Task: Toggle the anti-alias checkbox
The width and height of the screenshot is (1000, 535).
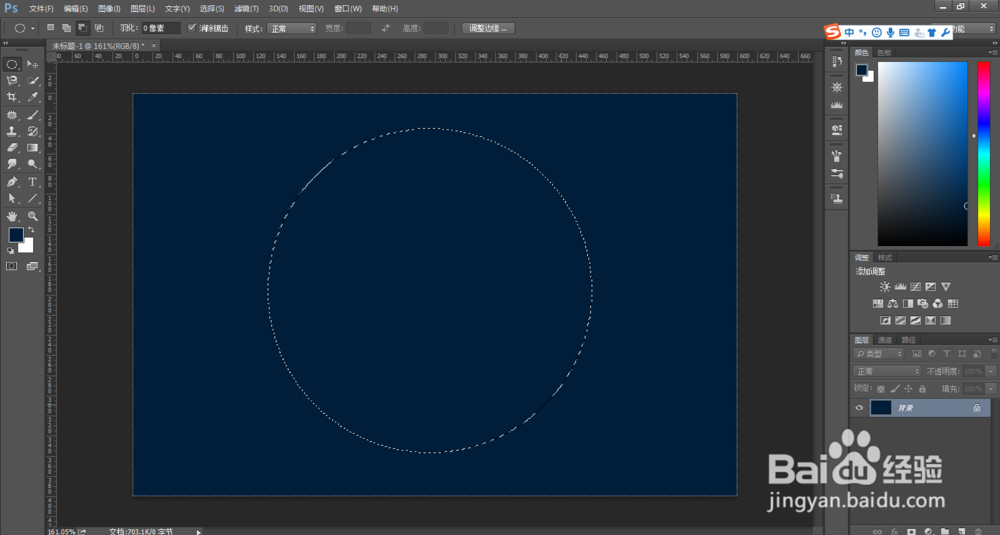Action: click(192, 28)
